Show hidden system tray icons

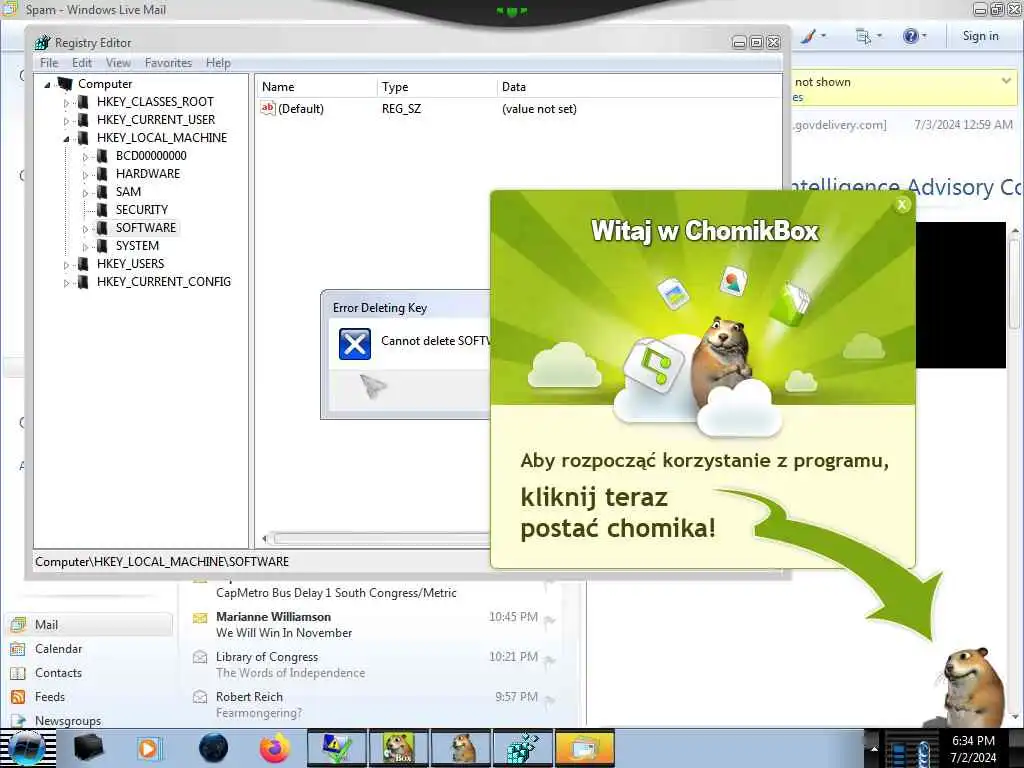coord(874,748)
